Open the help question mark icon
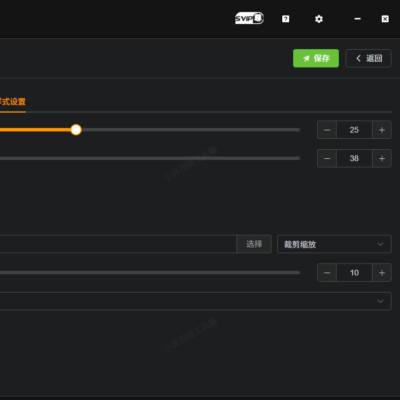This screenshot has height=400, width=400. point(285,19)
